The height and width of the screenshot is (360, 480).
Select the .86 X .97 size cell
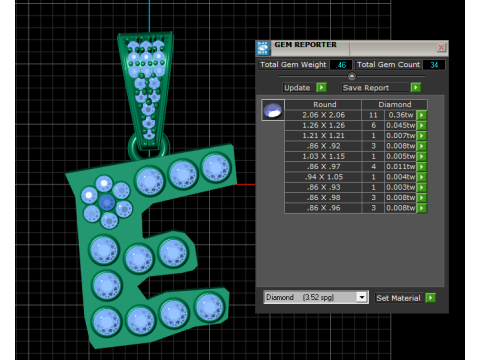323,167
